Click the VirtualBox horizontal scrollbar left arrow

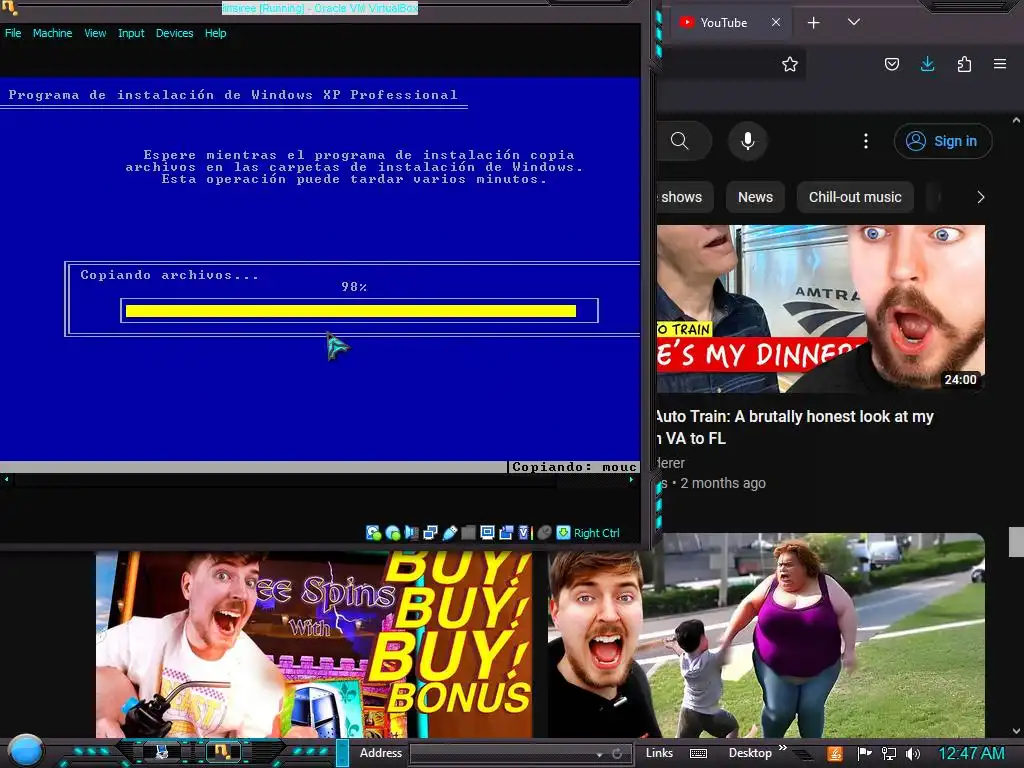7,480
